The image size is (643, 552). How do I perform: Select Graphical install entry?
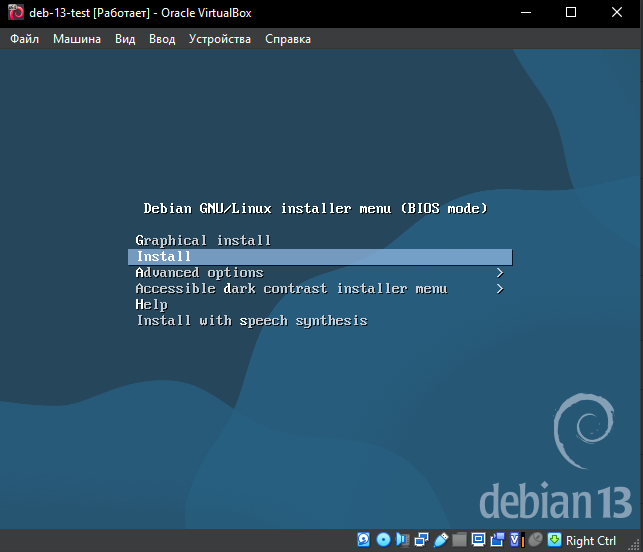pos(203,241)
